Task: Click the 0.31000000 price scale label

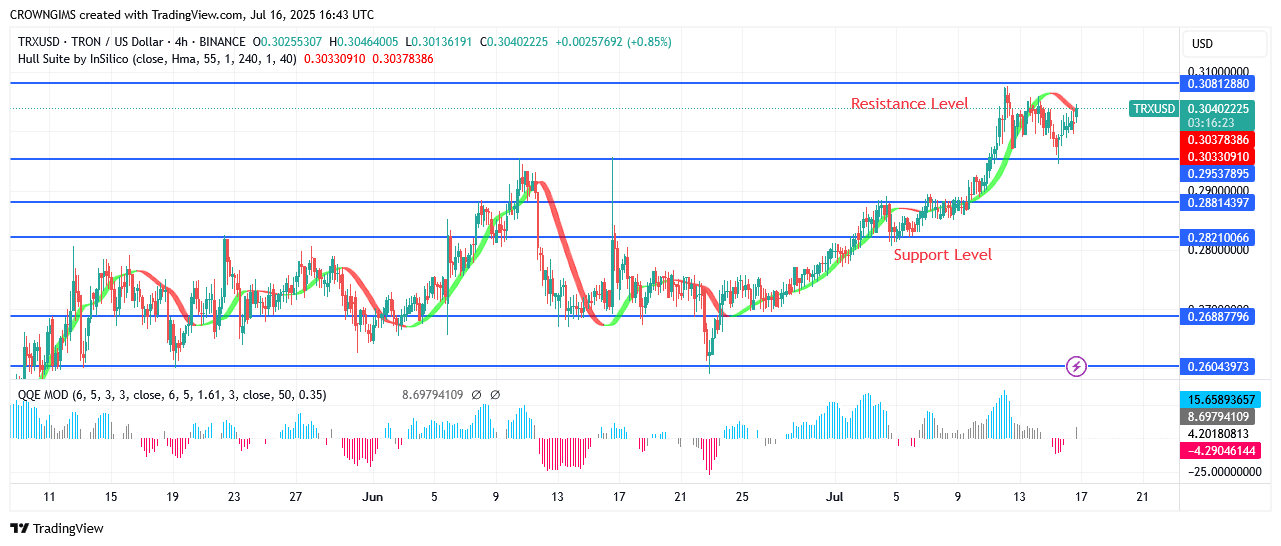Action: (x=1218, y=72)
